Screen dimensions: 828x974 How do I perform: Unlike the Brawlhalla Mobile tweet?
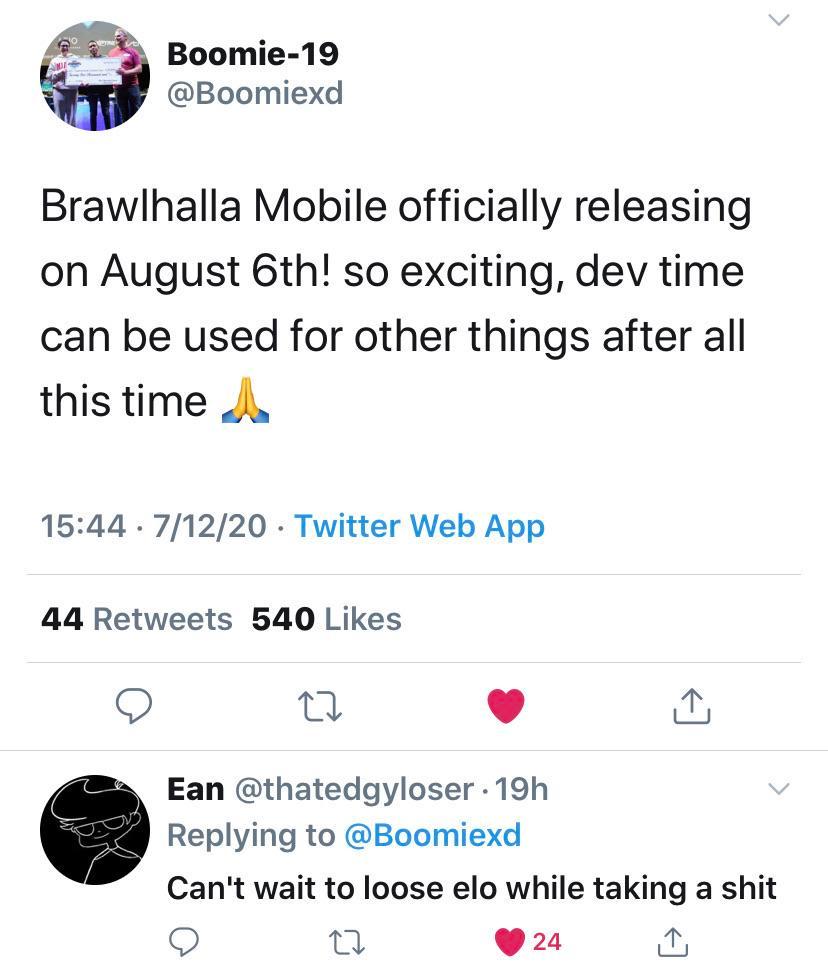click(x=506, y=707)
